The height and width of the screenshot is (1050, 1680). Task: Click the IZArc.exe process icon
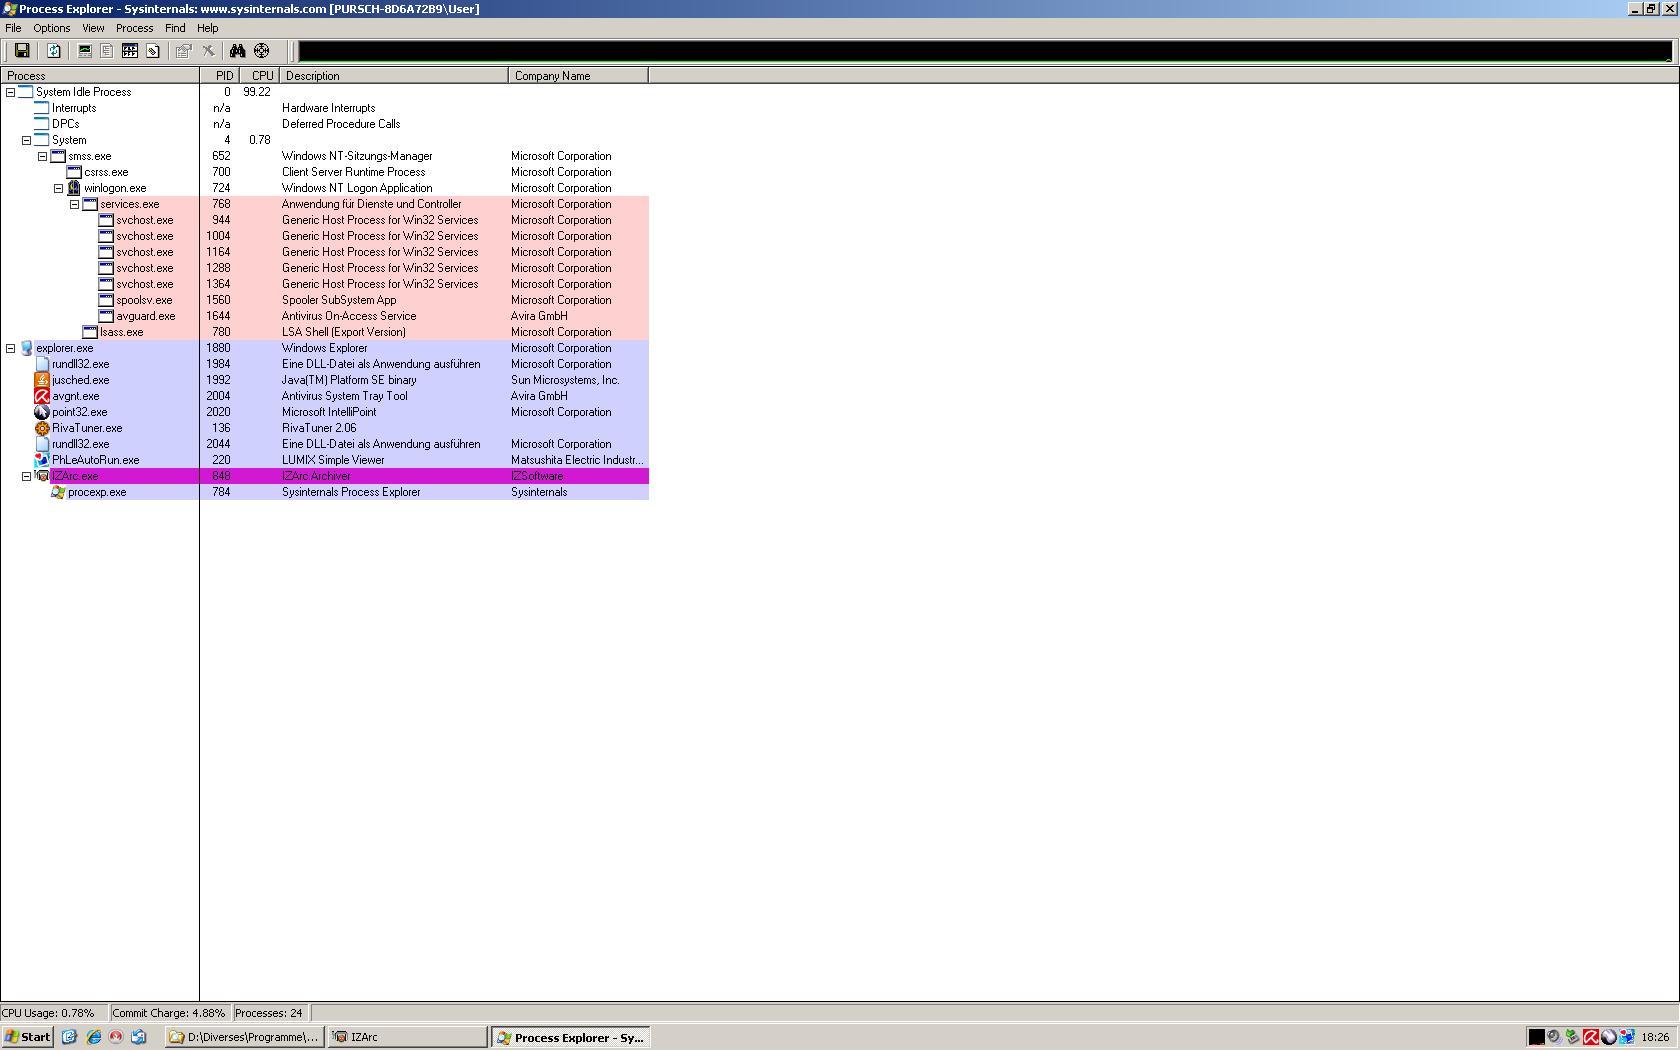tap(42, 476)
